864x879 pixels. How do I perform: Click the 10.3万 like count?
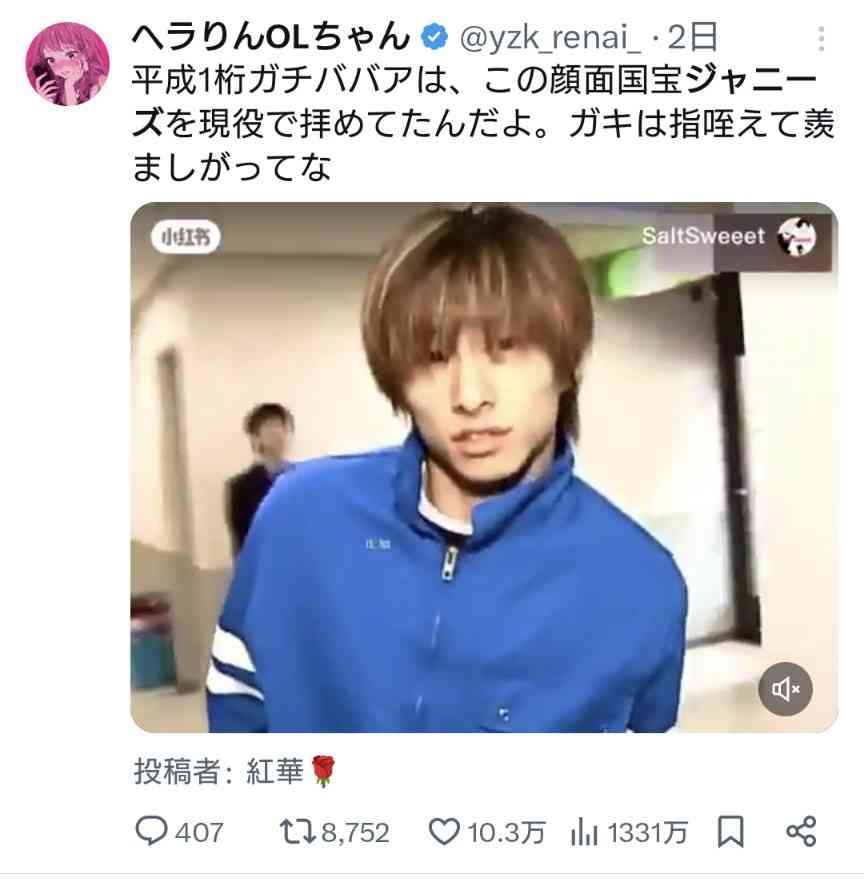(506, 832)
